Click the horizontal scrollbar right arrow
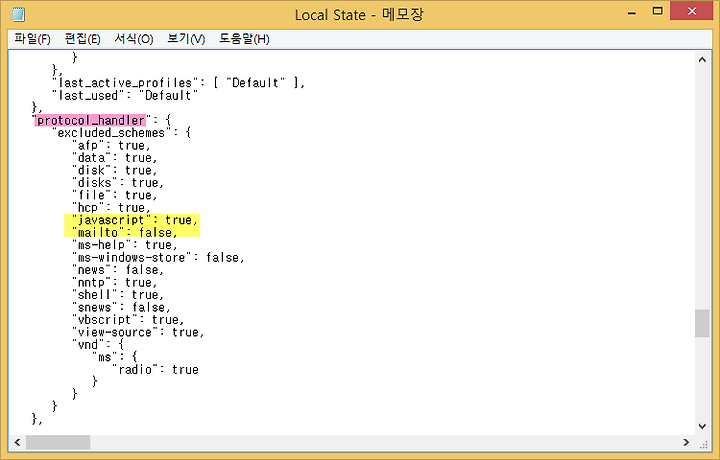The image size is (720, 460). 686,442
